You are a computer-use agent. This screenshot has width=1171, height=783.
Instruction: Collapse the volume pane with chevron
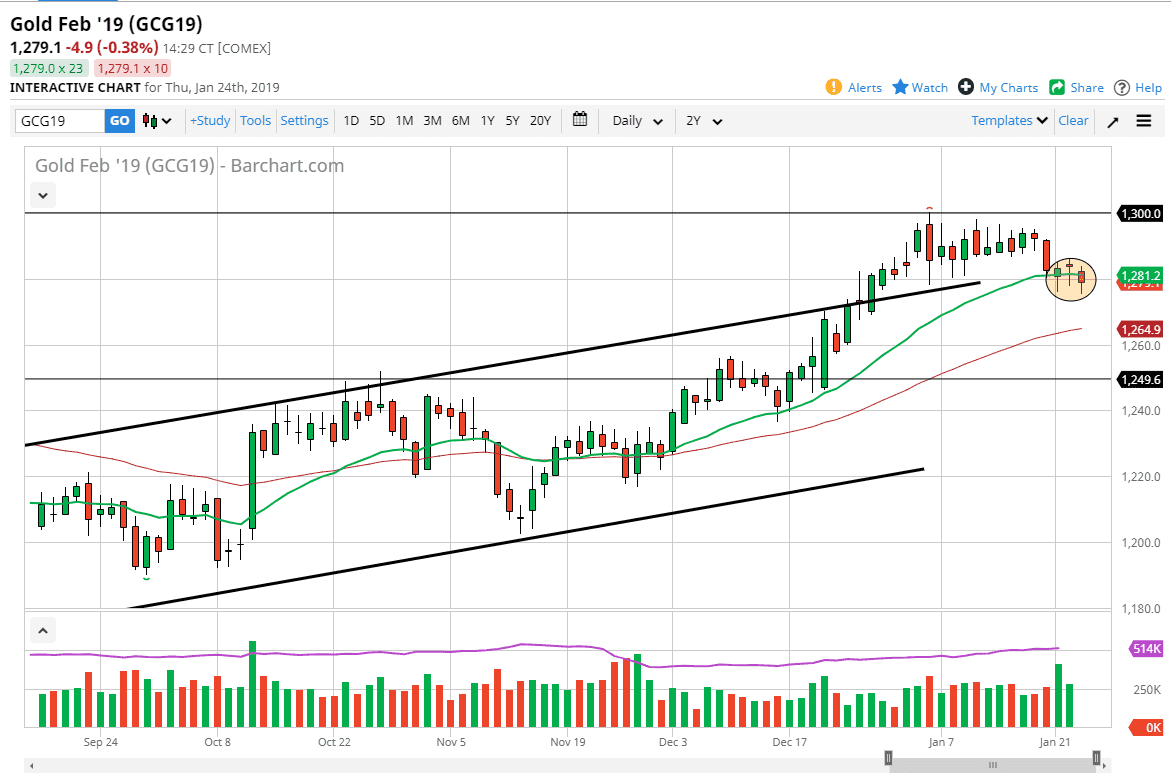(42, 631)
